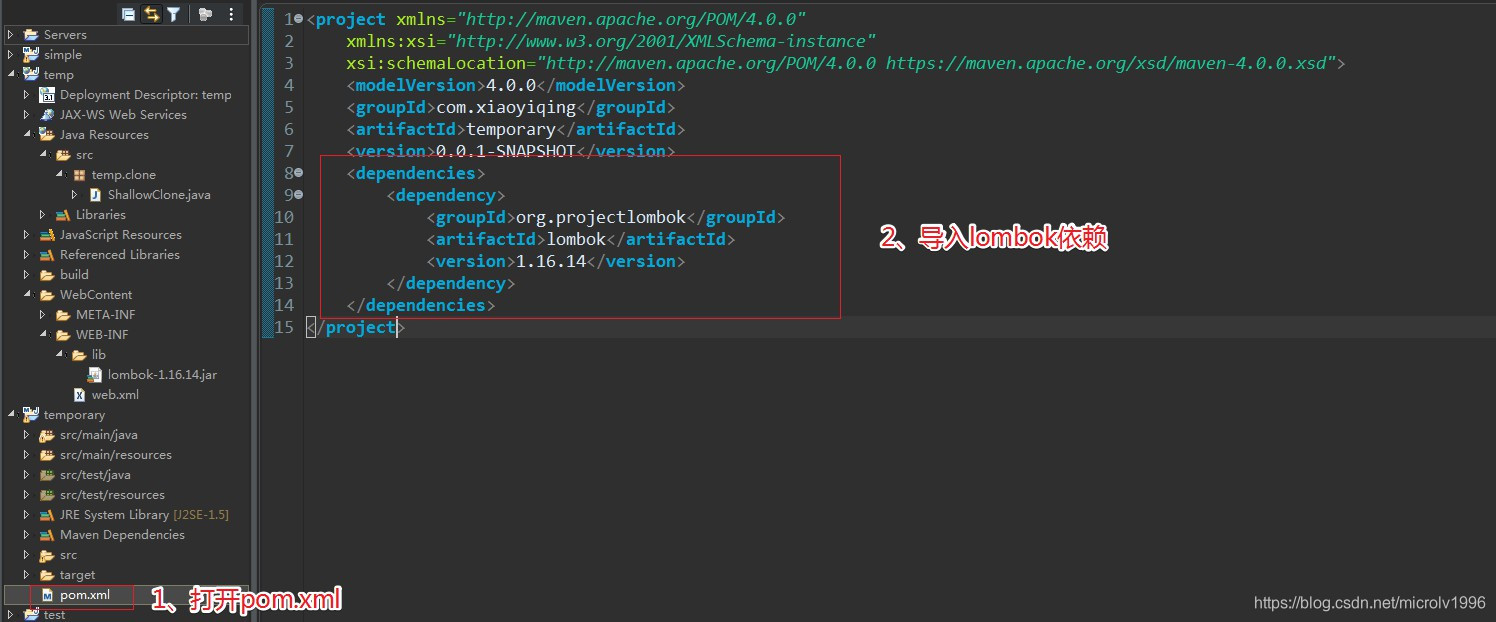
Task: Click the lombok-1.16.14.jar file icon
Action: click(94, 375)
